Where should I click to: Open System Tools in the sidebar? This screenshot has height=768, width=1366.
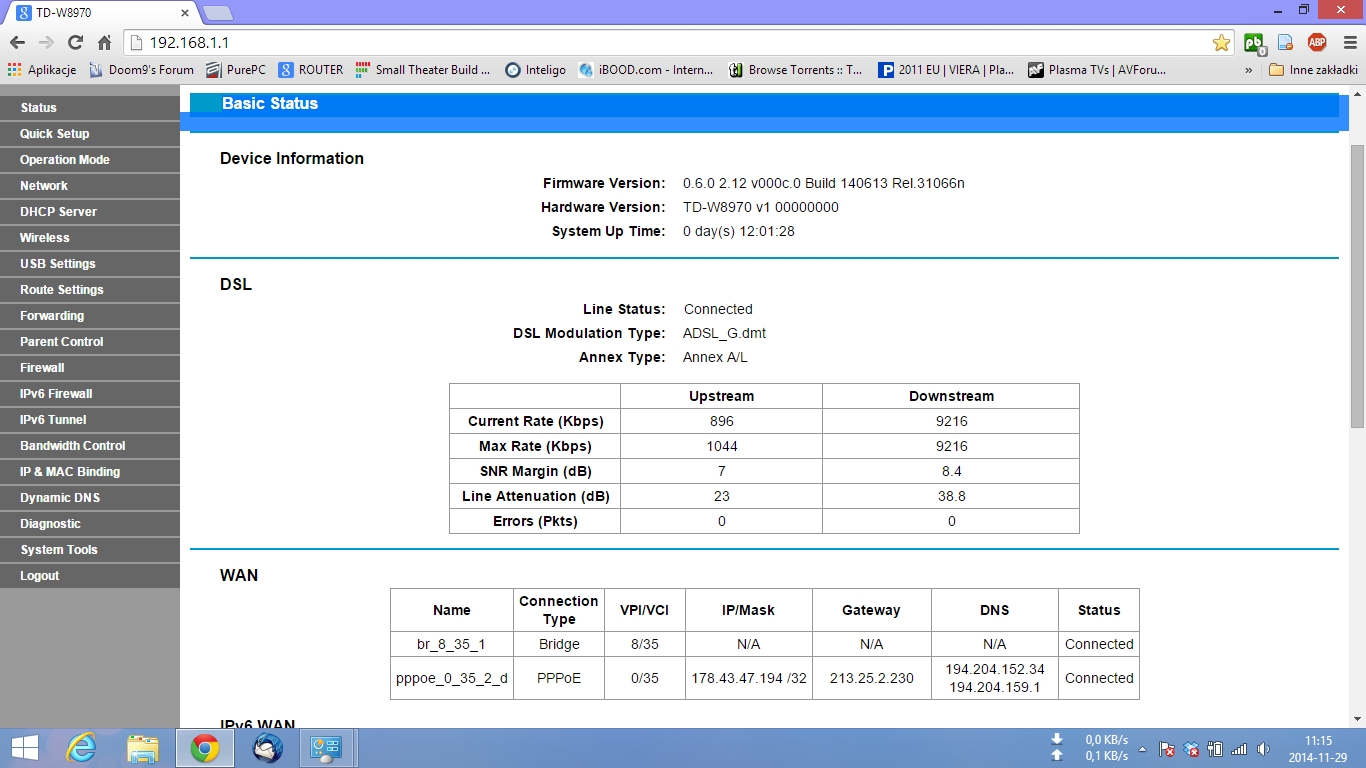pos(59,550)
